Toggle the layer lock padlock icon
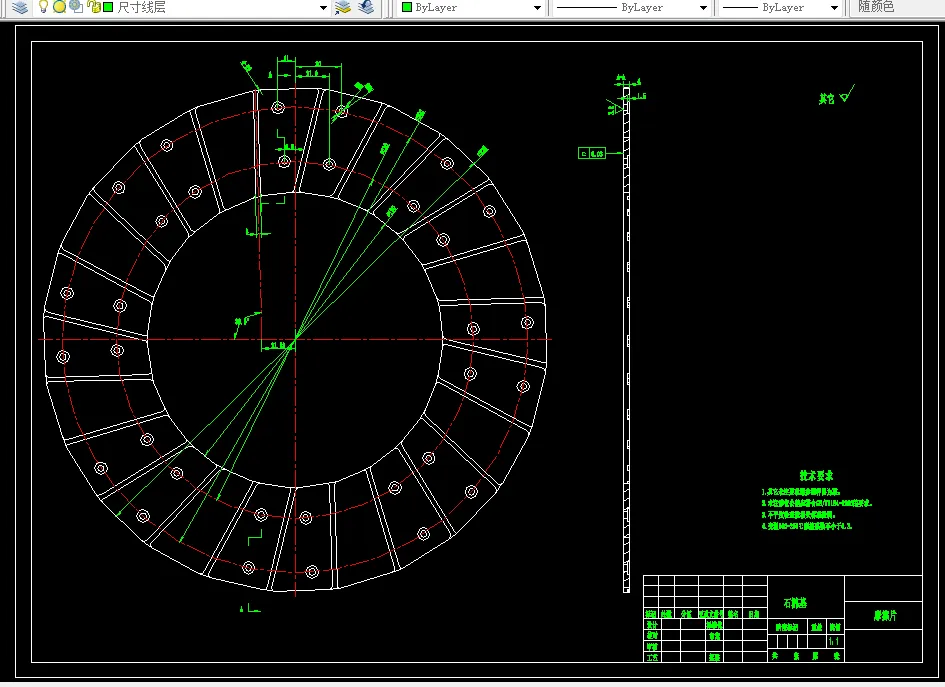Viewport: 945px width, 687px height. click(x=93, y=7)
